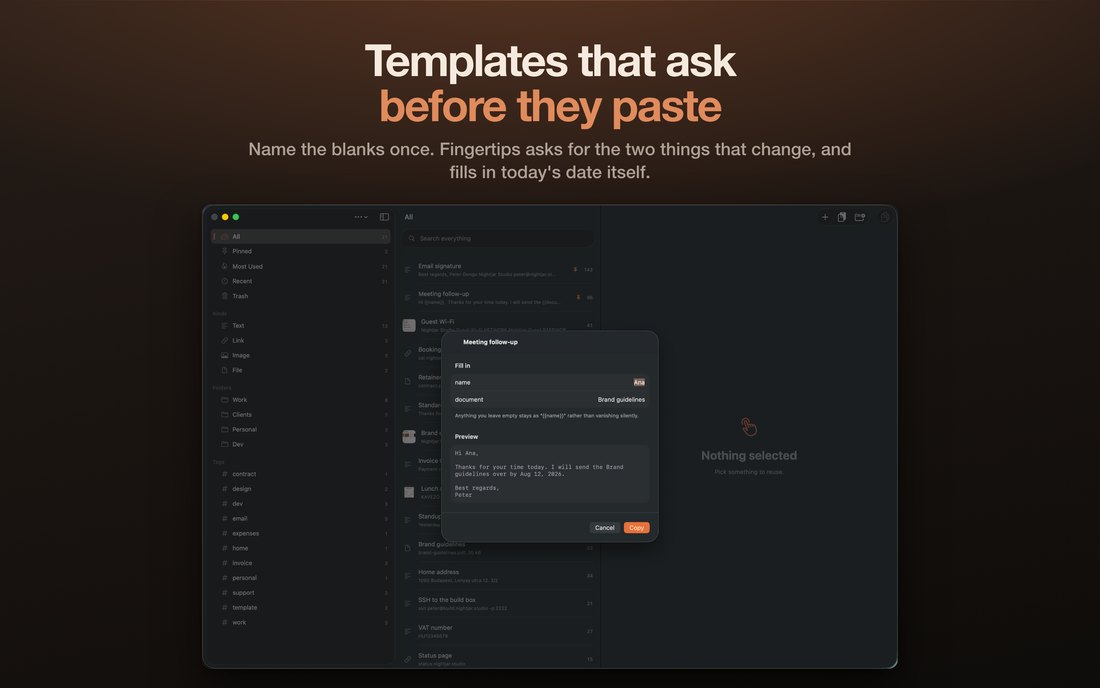Filter by the work tag
This screenshot has width=1100, height=688.
pos(300,622)
